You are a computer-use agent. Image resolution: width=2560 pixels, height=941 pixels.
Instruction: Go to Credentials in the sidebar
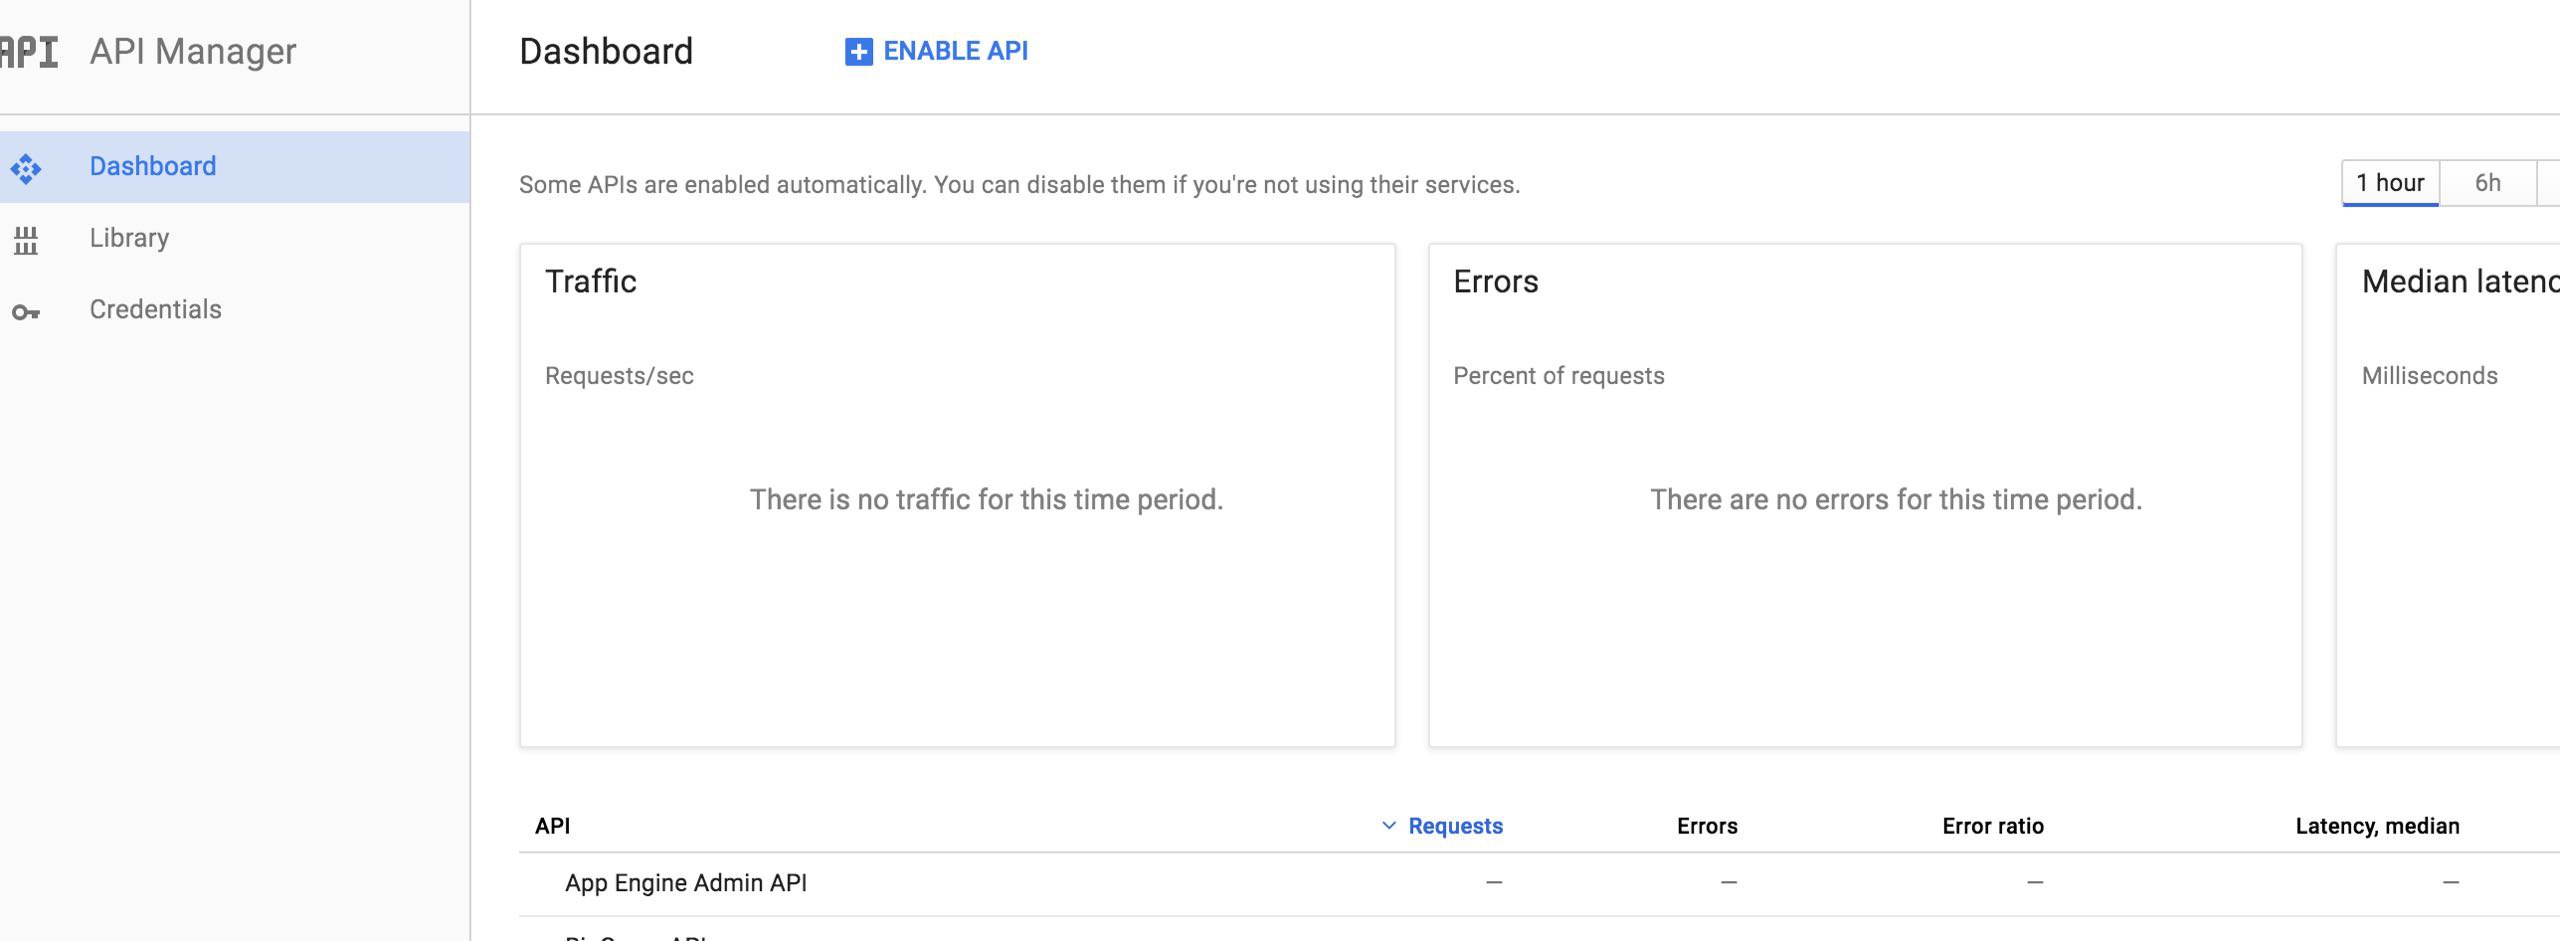pos(155,310)
